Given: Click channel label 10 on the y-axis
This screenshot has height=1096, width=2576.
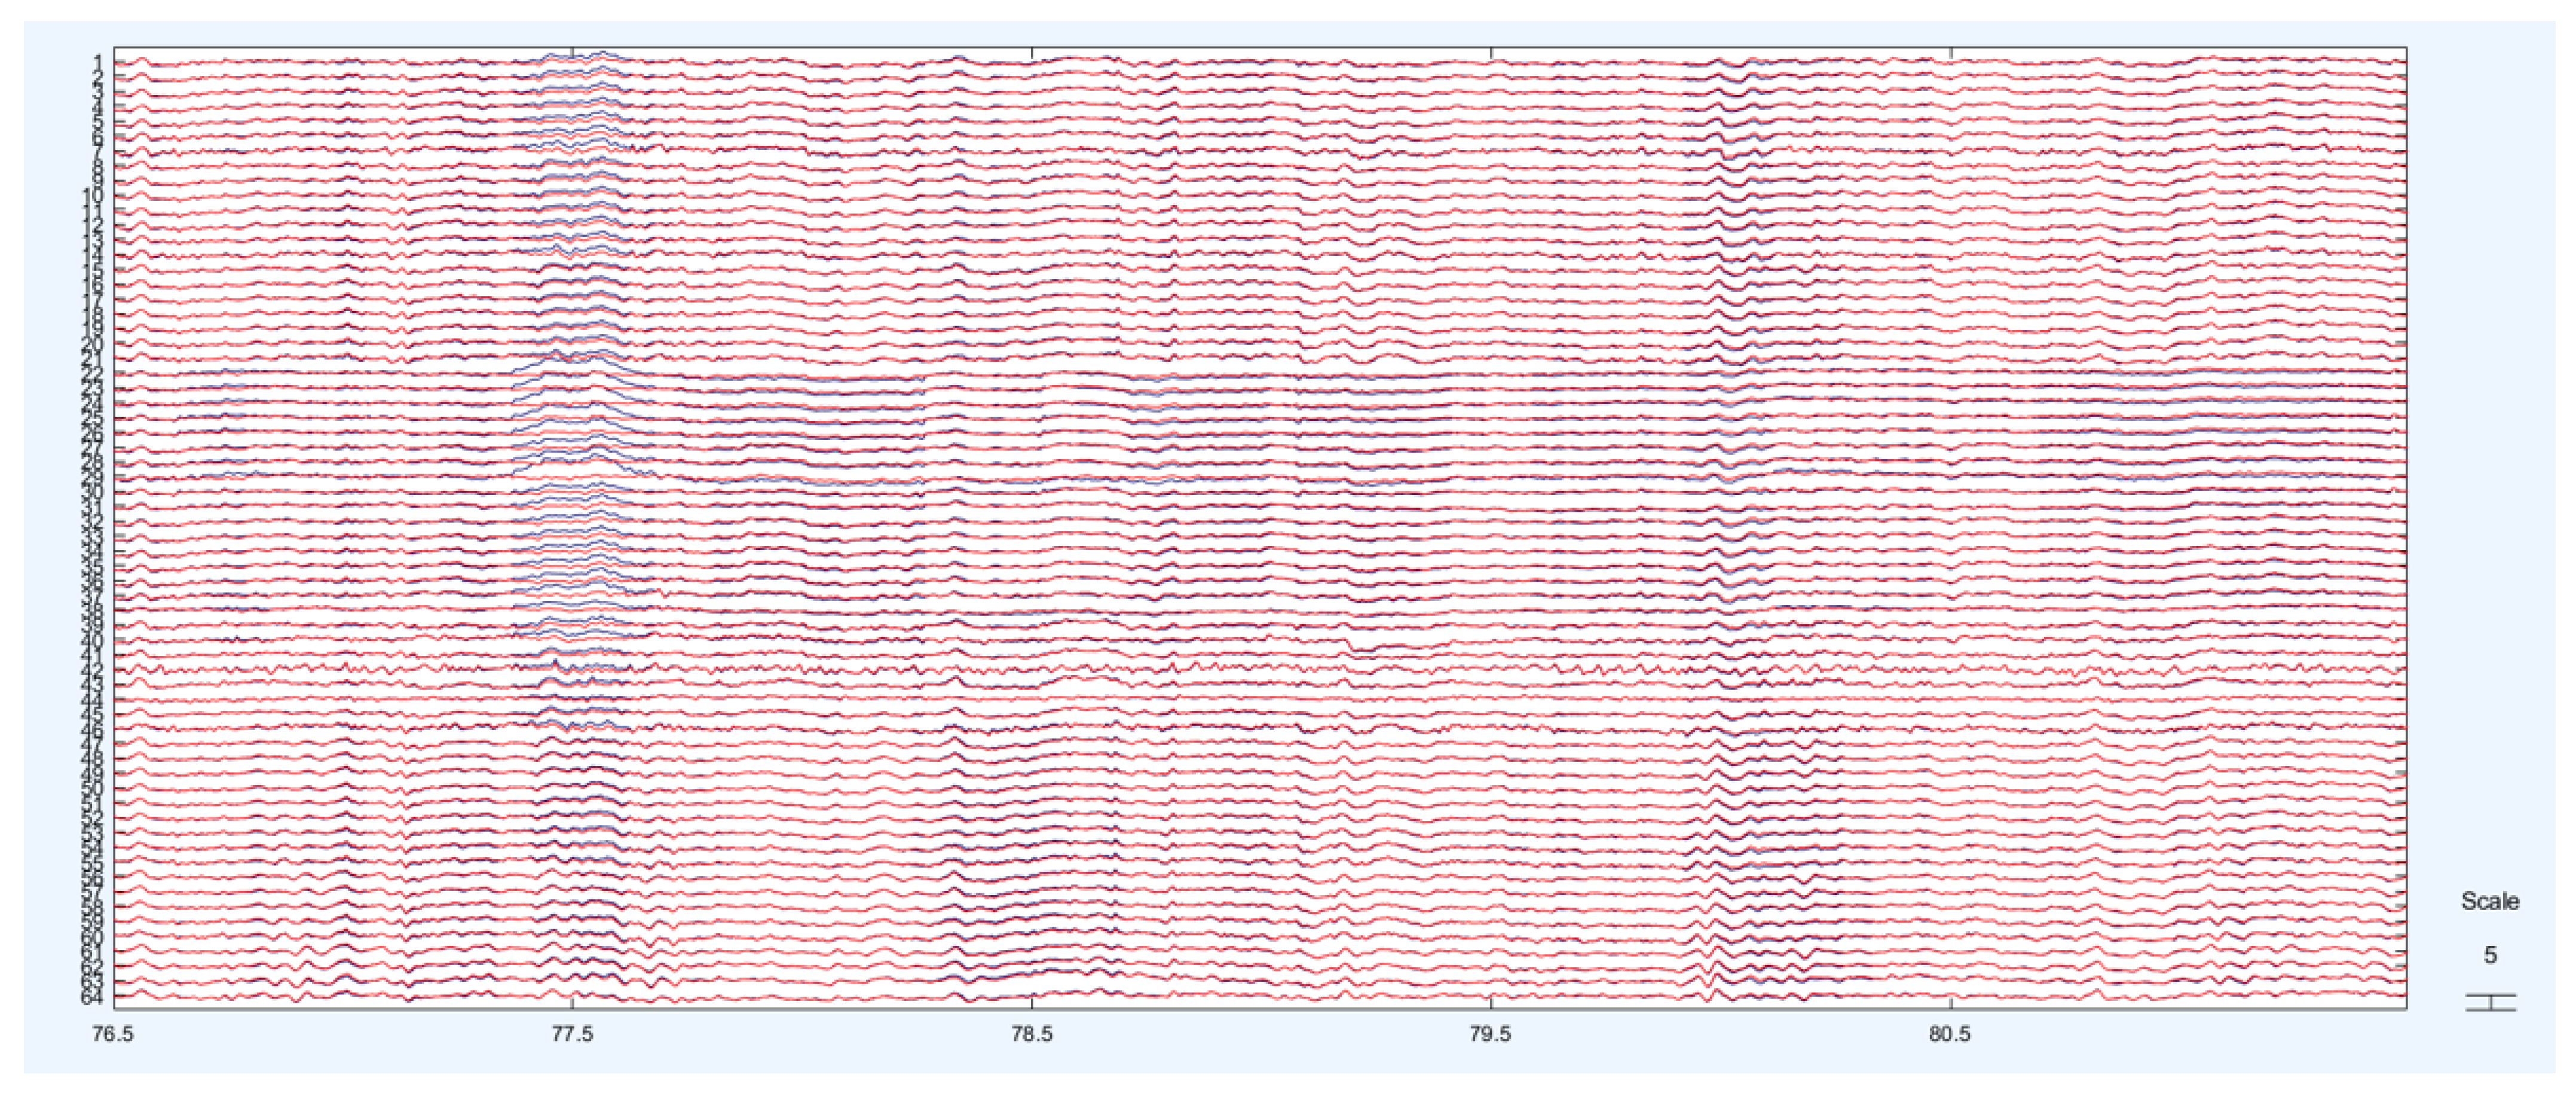Looking at the screenshot, I should [x=92, y=195].
